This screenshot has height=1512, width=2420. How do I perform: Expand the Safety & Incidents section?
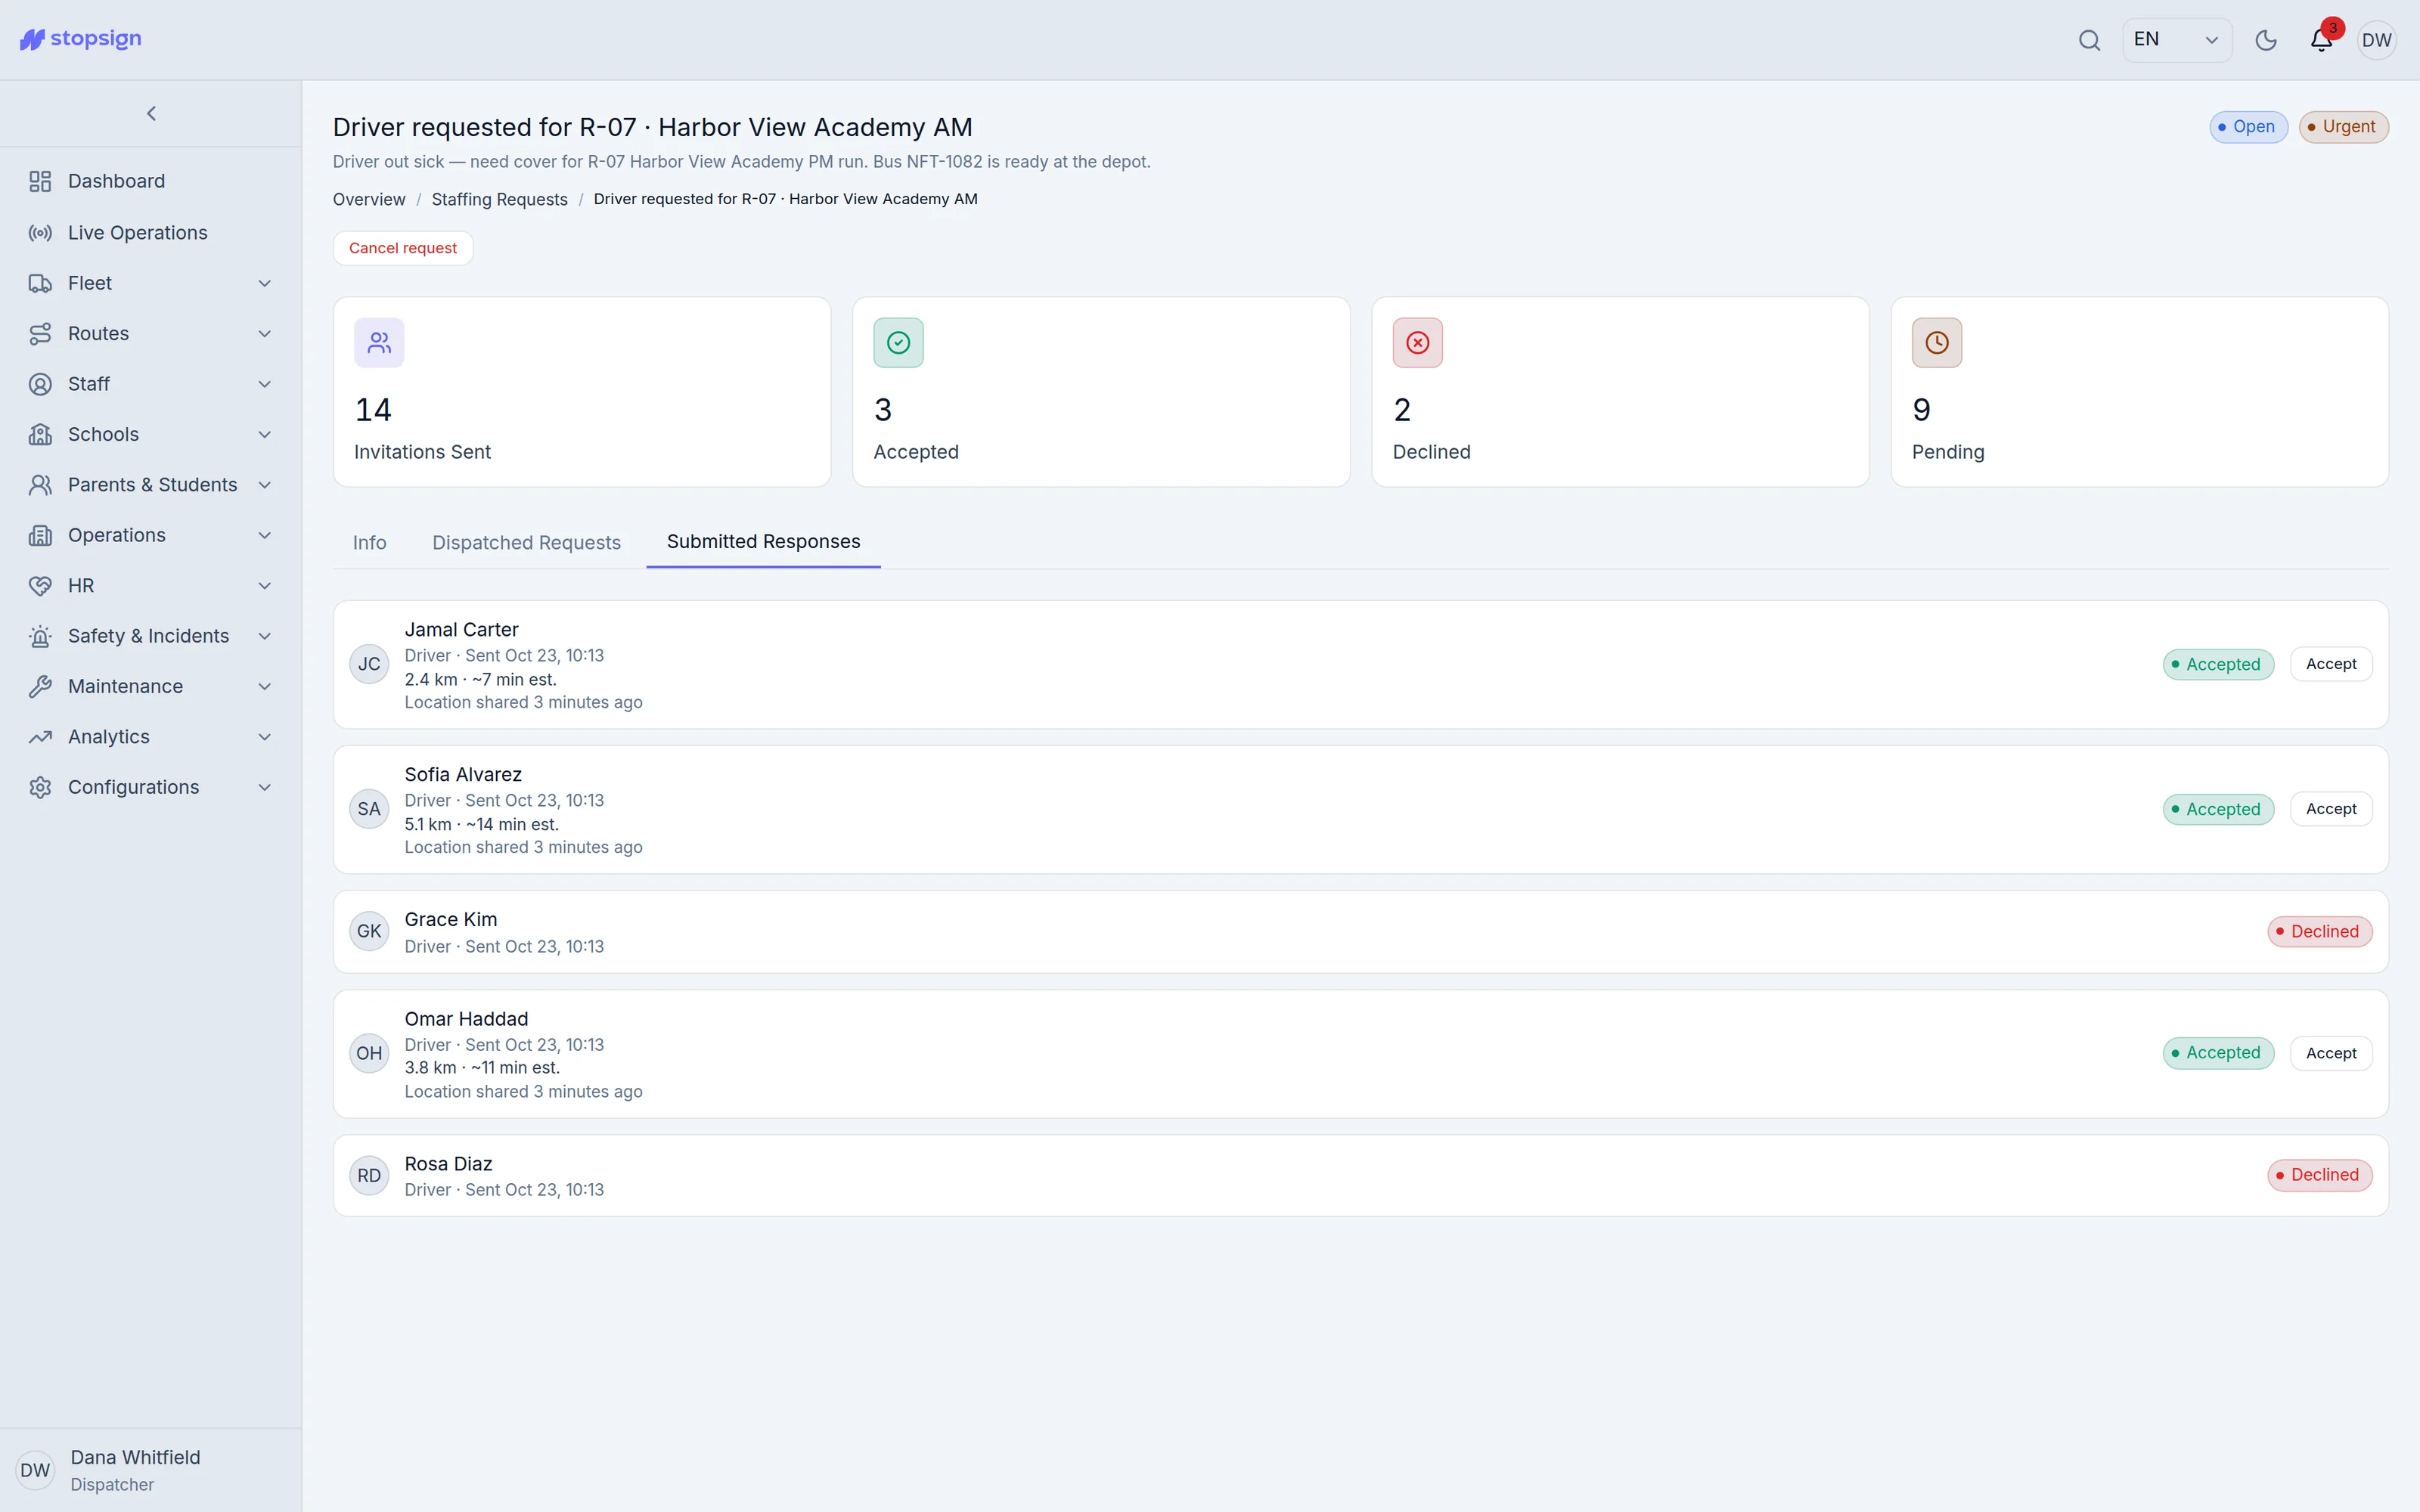tap(150, 636)
